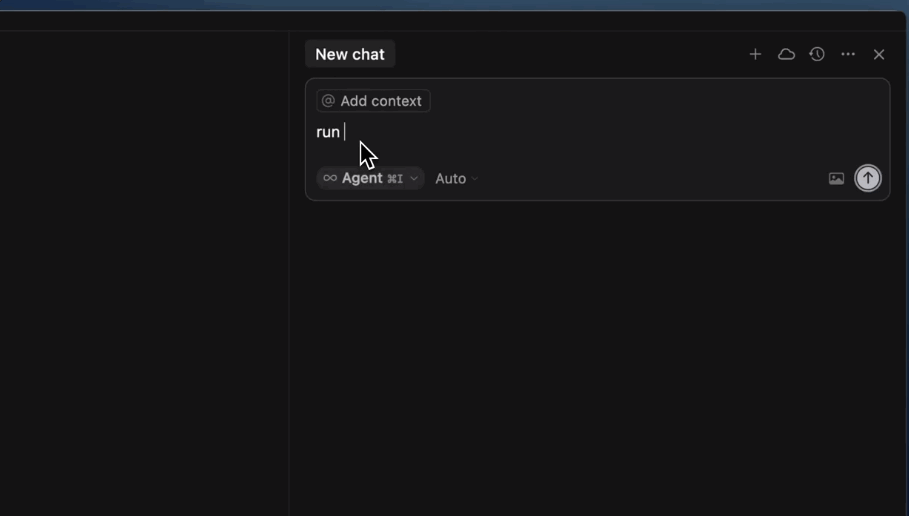Start a new chat with plus icon
The height and width of the screenshot is (516, 909).
(x=755, y=54)
